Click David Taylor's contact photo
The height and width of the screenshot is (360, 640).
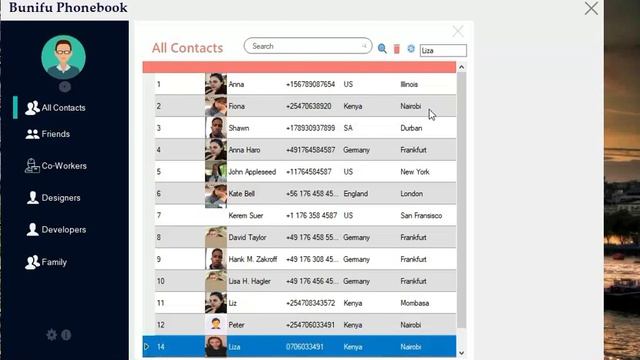tap(216, 237)
